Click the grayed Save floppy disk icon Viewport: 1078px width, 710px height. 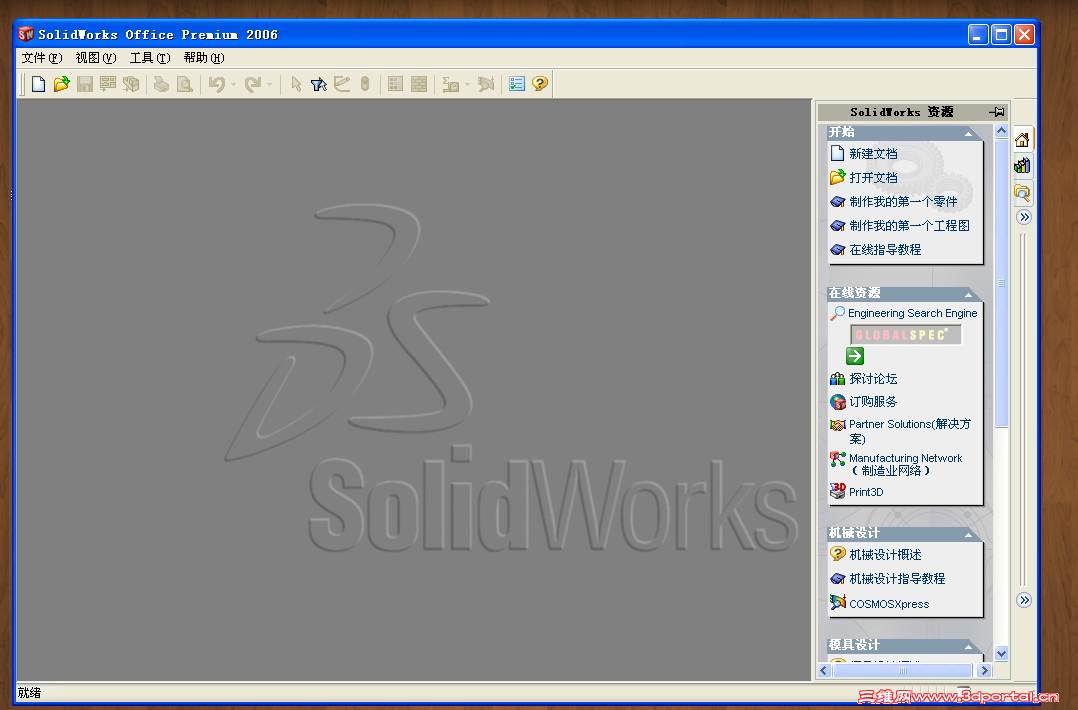pos(85,84)
